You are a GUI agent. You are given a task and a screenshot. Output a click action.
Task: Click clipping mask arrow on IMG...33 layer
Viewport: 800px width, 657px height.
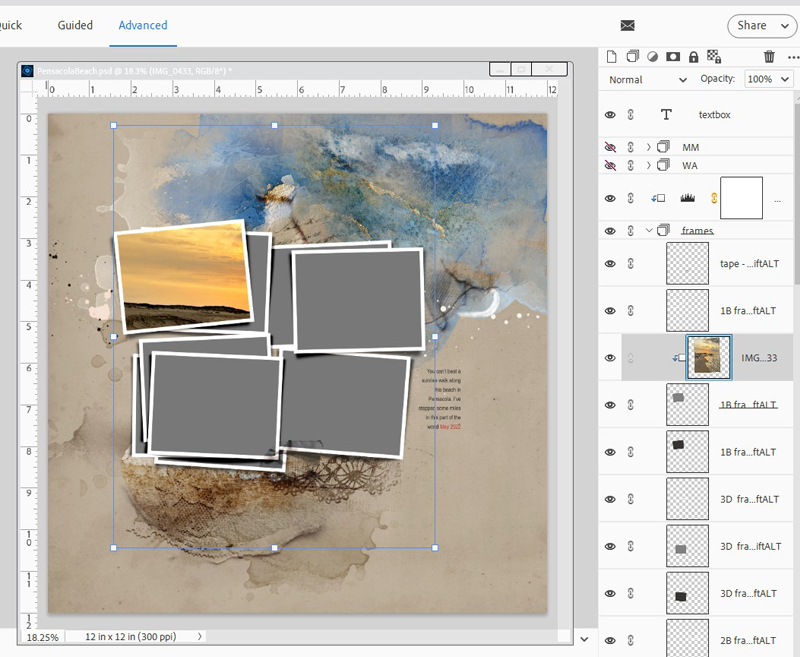[x=679, y=358]
